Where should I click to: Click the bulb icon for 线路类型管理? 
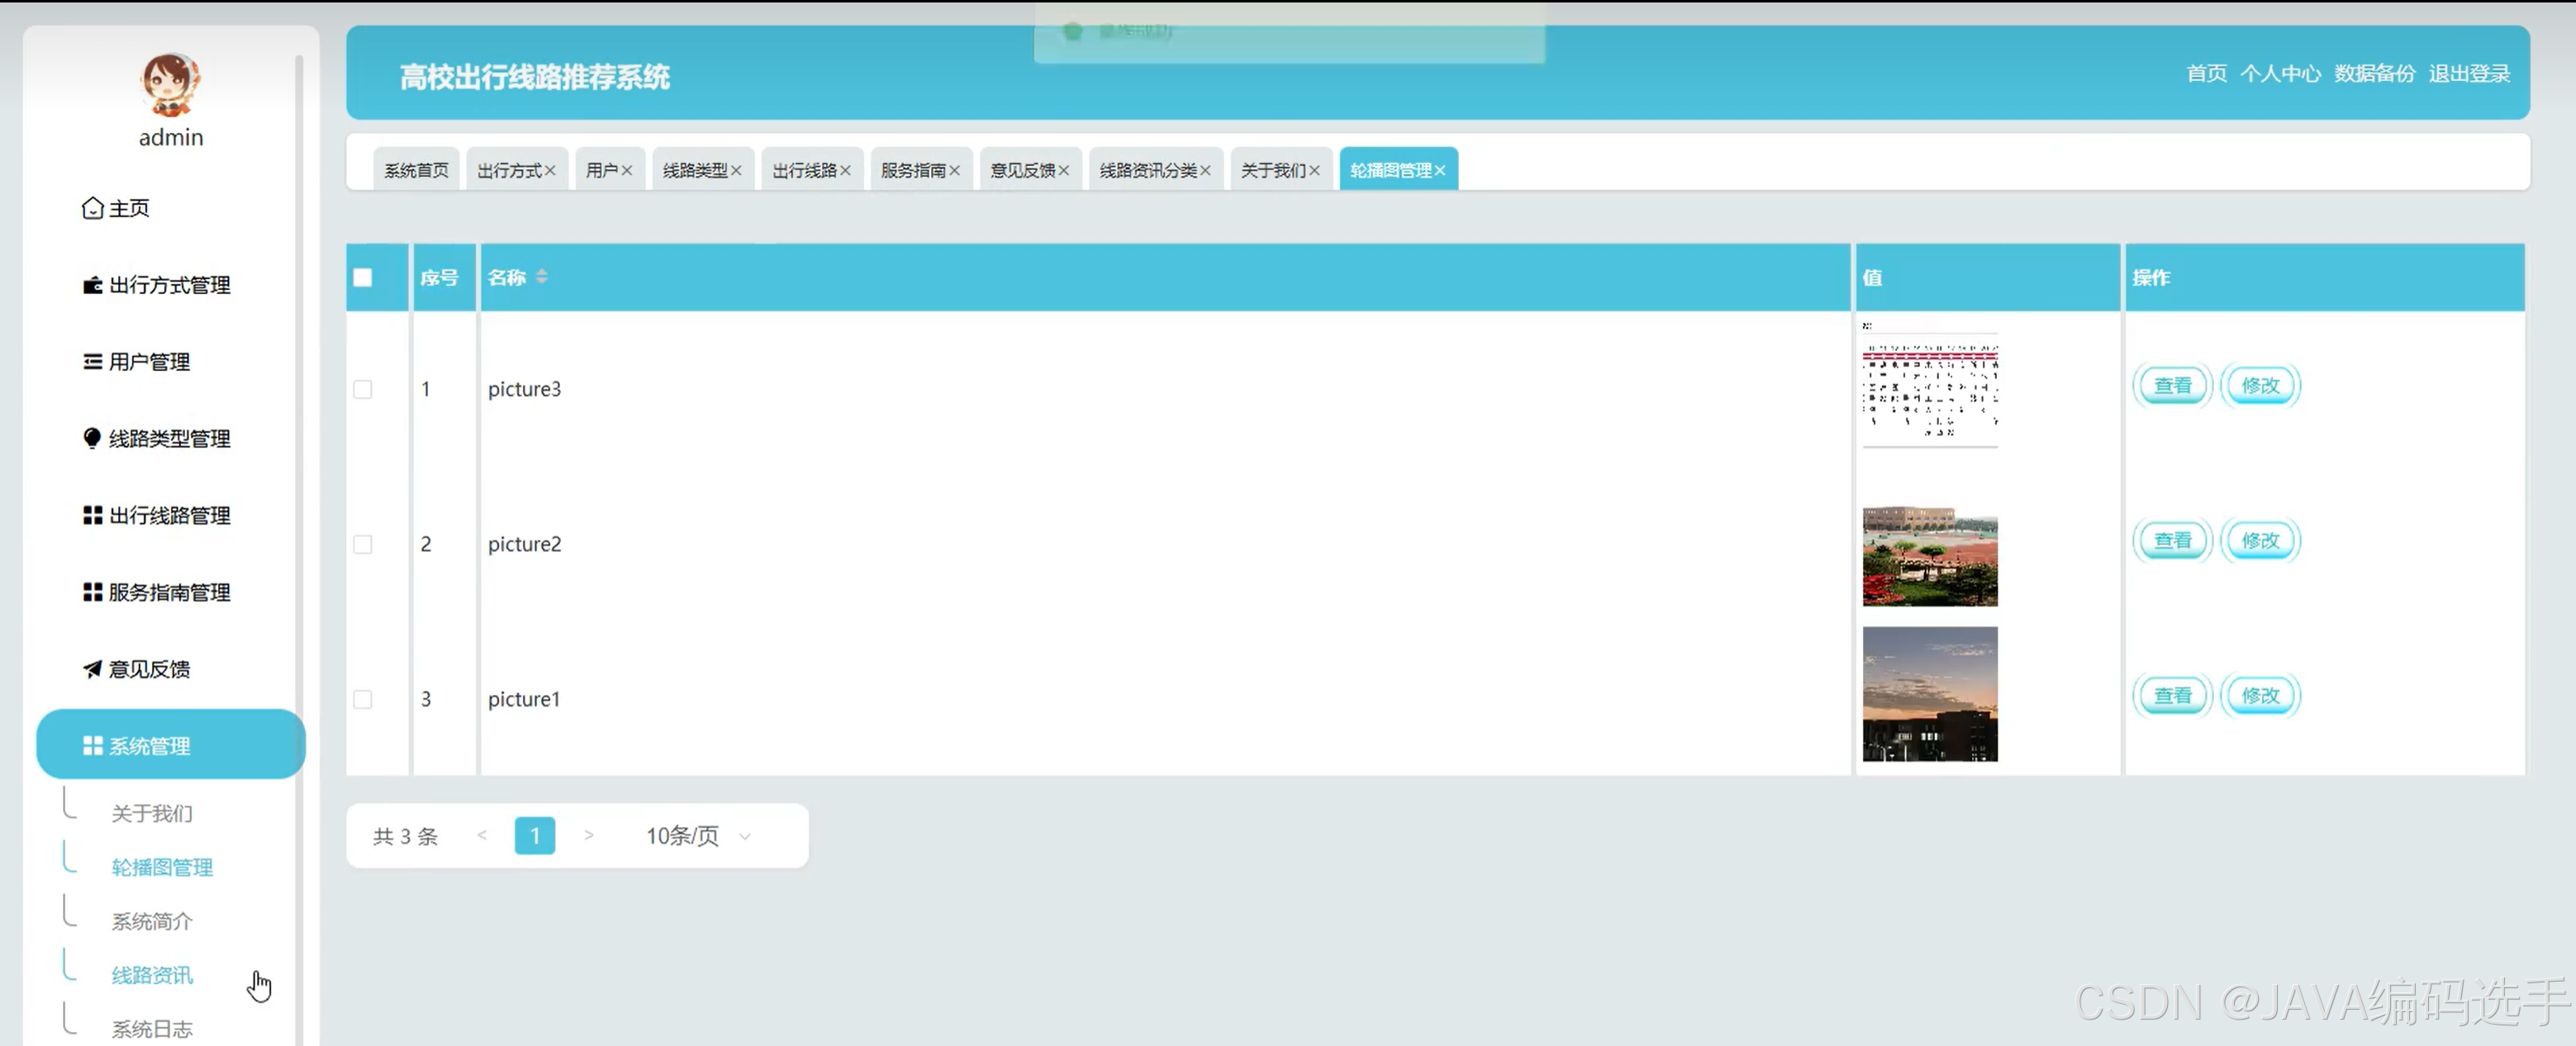point(92,438)
